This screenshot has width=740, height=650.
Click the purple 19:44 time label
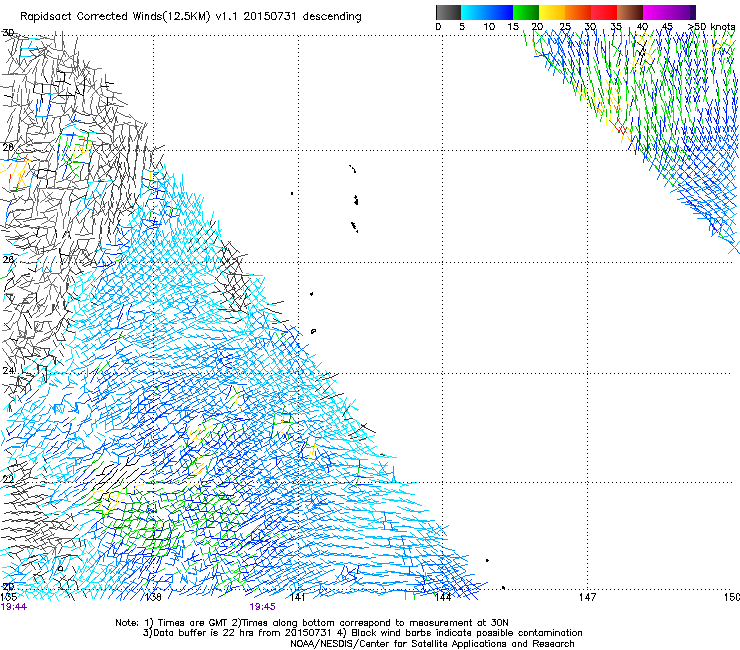pos(14,607)
